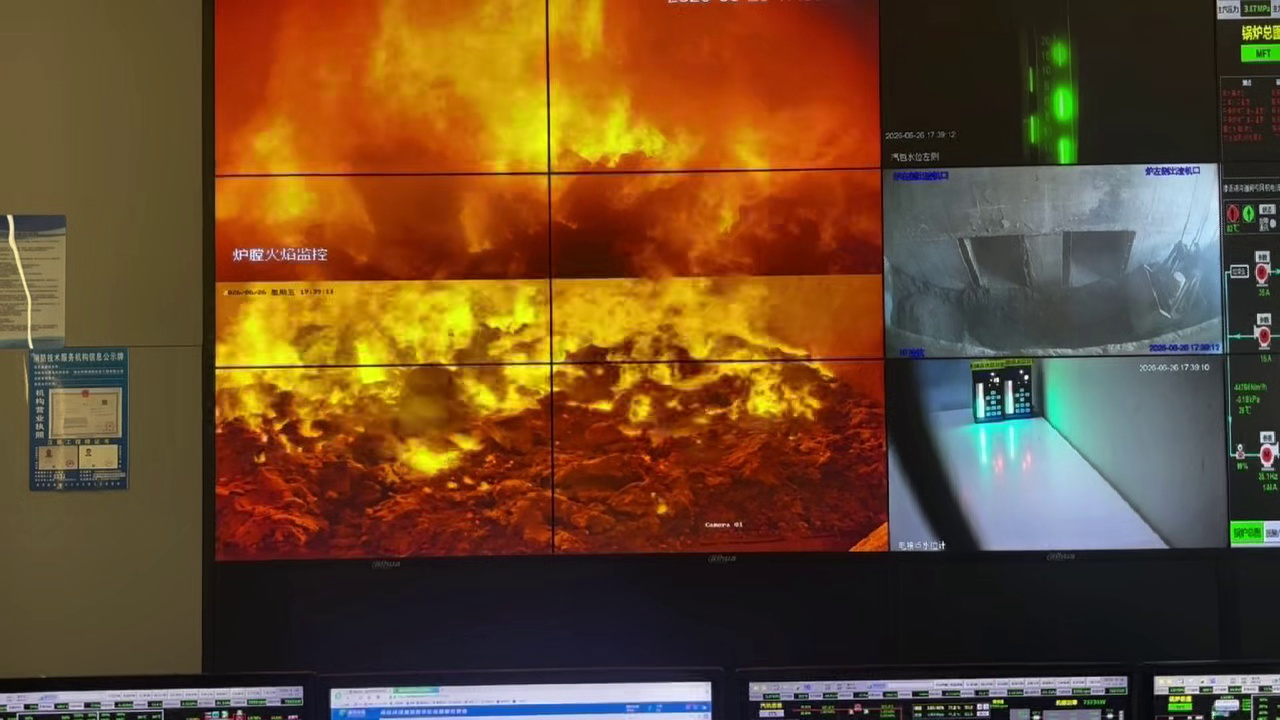Click the 汽包水位左侧 camera label

(915, 157)
